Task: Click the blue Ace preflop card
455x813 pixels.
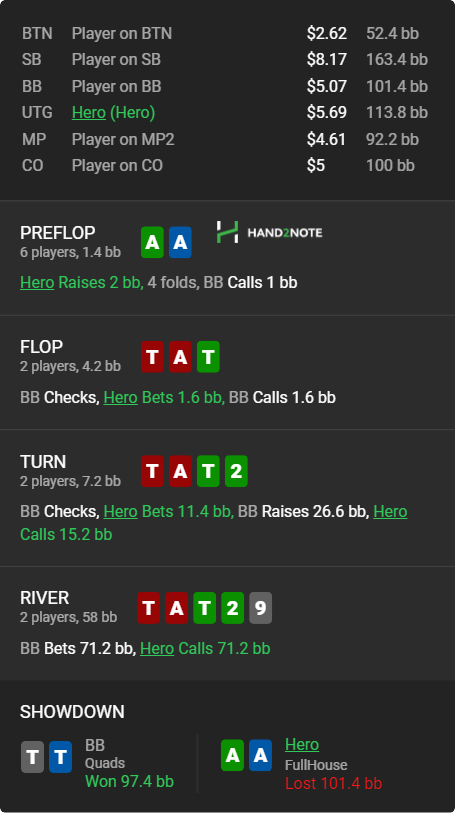Action: [180, 242]
